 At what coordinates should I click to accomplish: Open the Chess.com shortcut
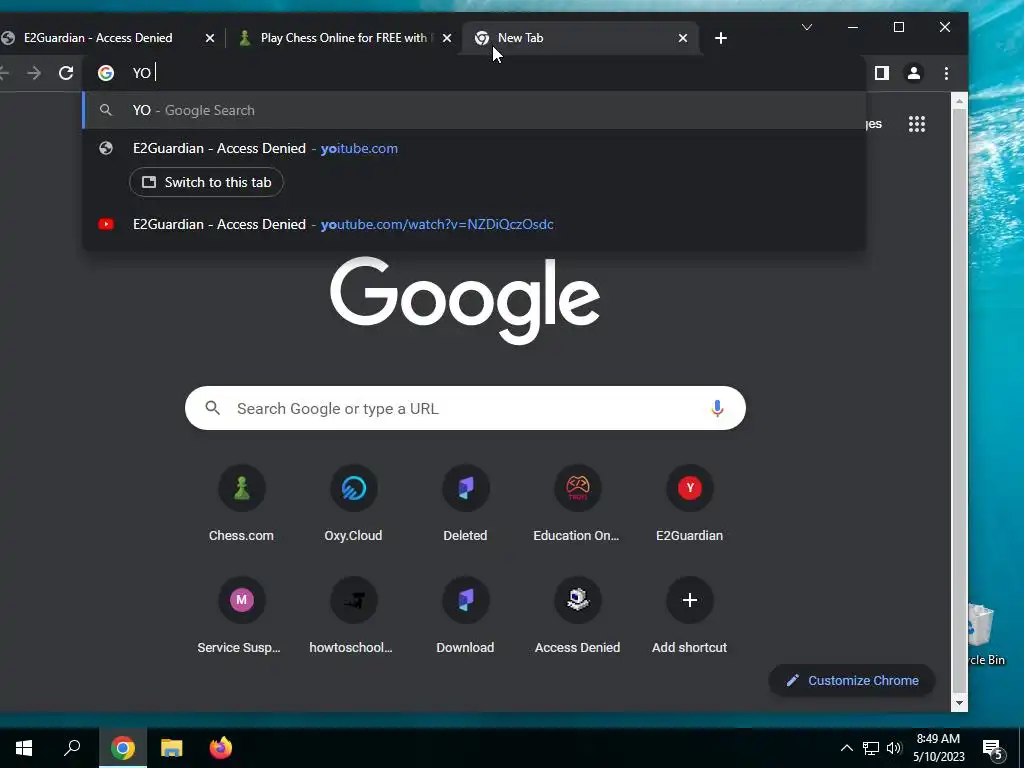(x=241, y=504)
